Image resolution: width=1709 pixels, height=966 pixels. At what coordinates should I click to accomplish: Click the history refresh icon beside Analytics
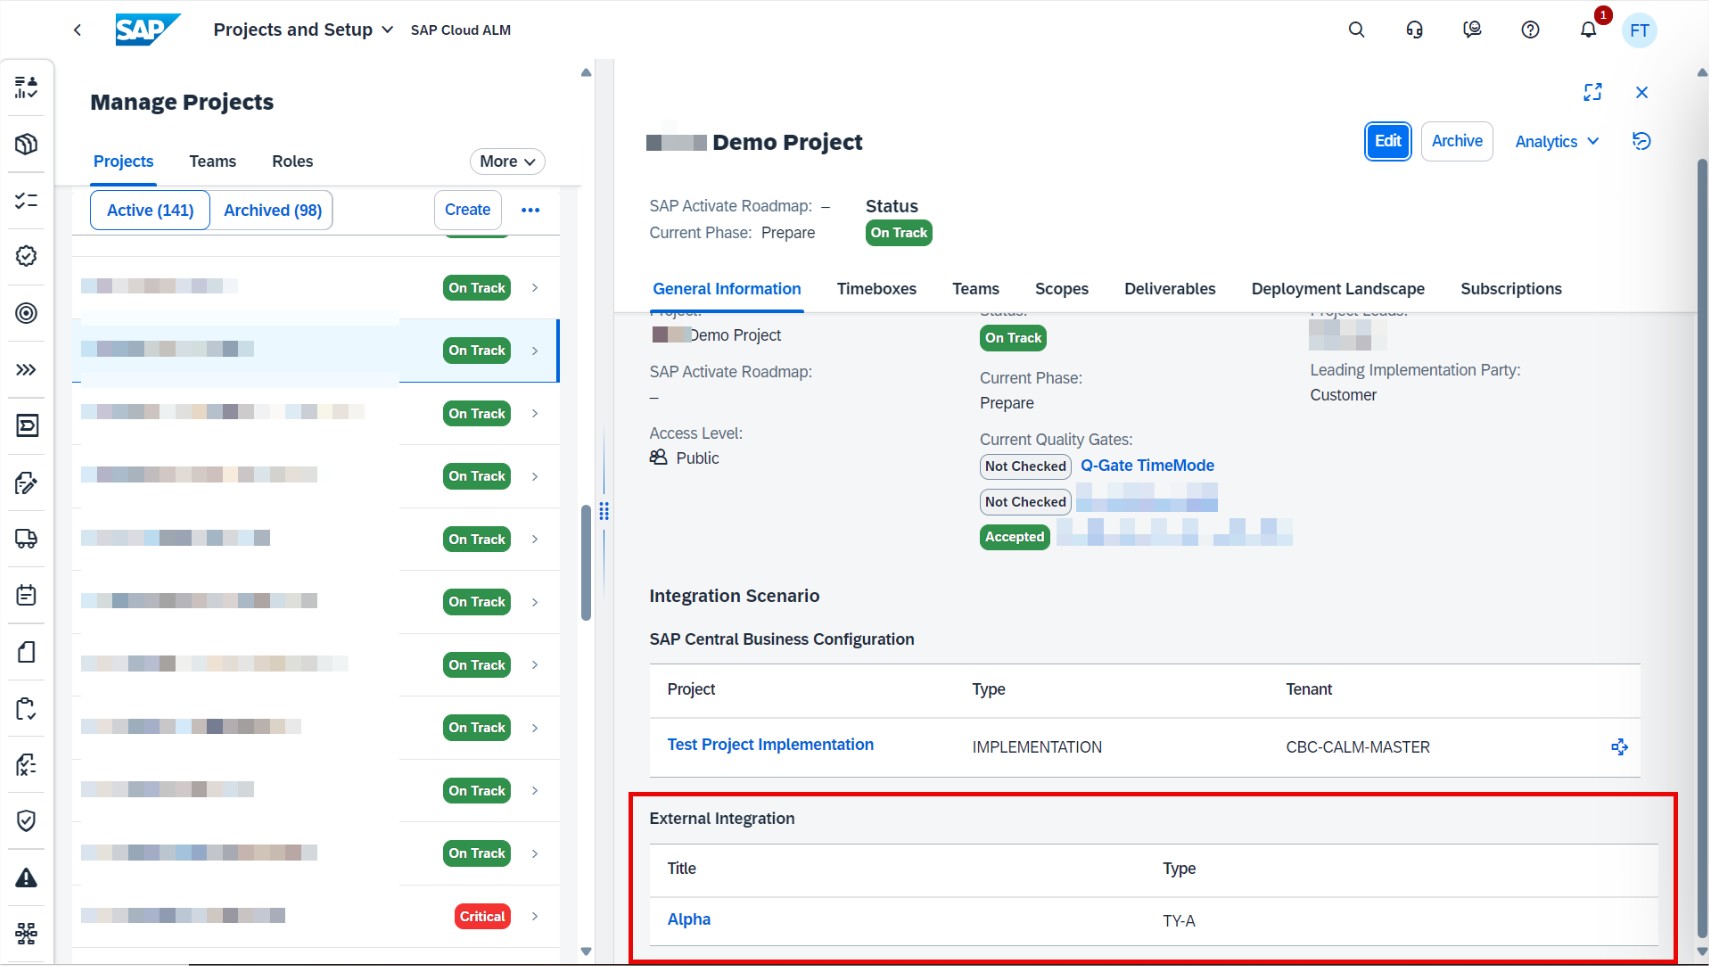tap(1641, 141)
